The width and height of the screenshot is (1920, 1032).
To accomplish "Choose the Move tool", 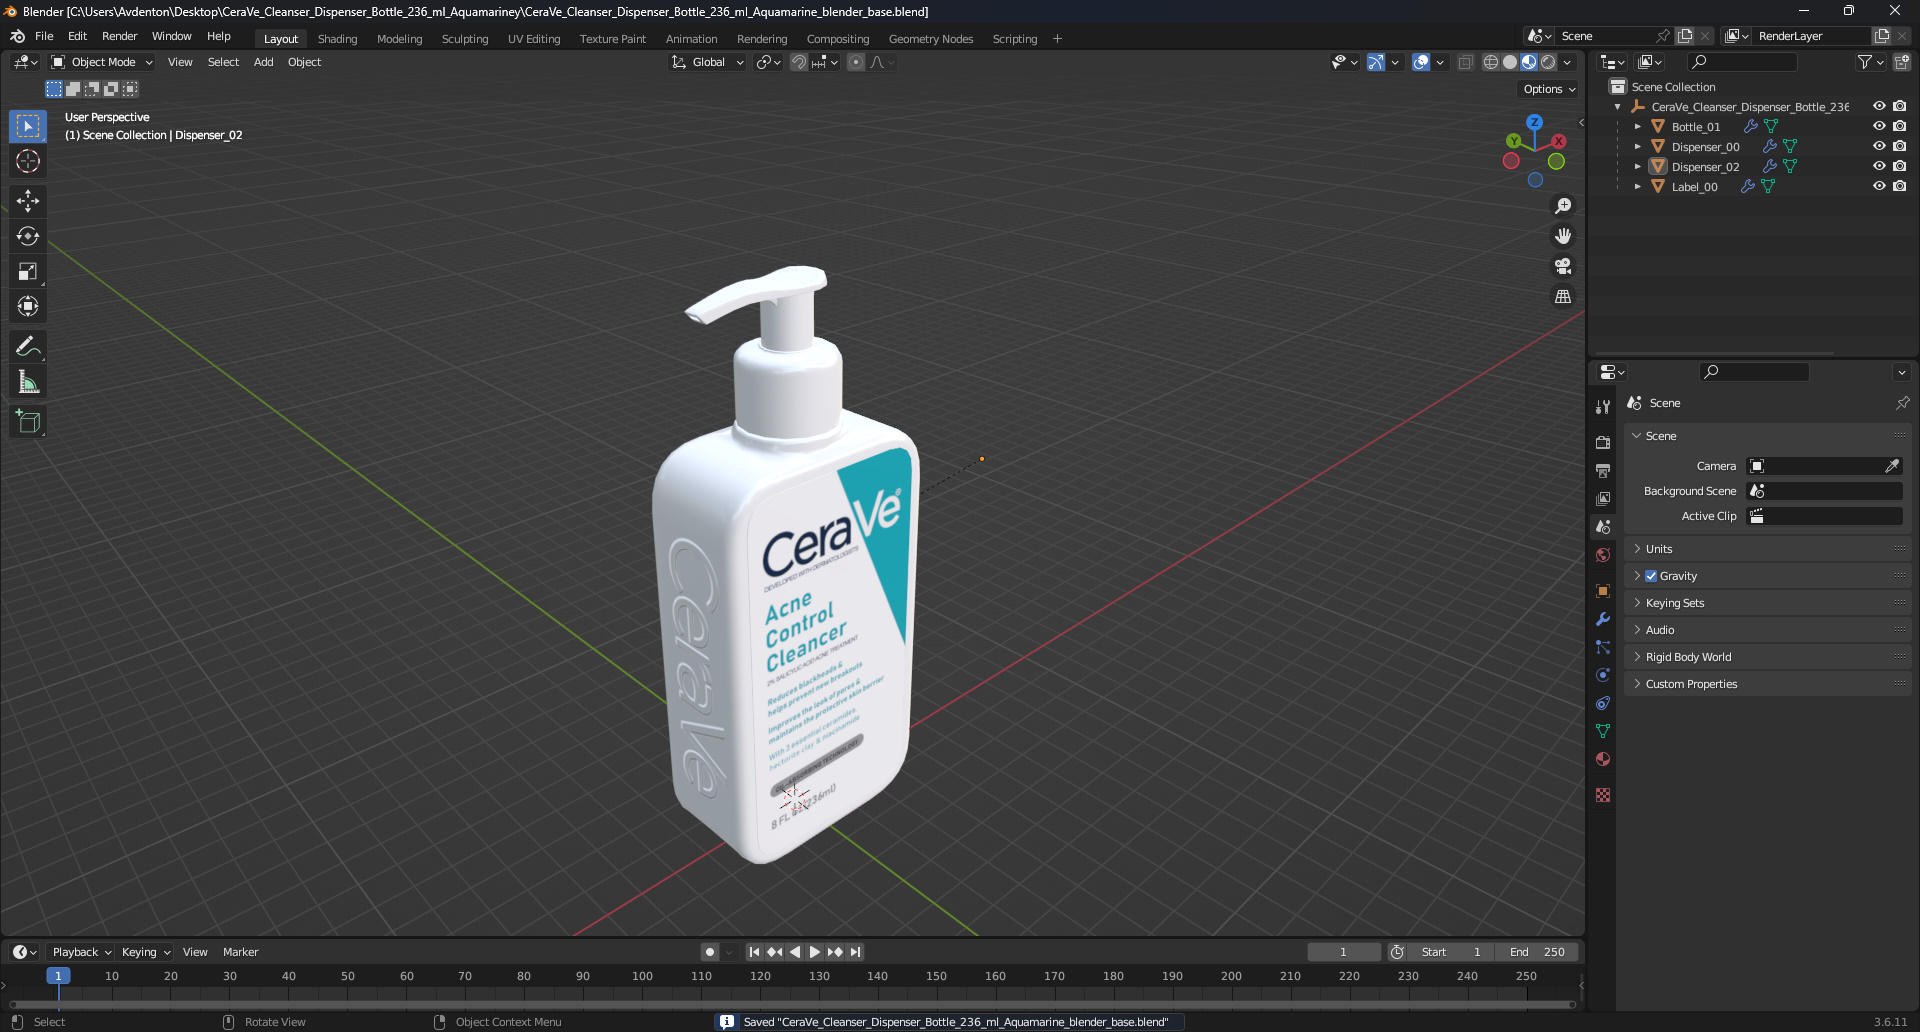I will click(x=28, y=201).
